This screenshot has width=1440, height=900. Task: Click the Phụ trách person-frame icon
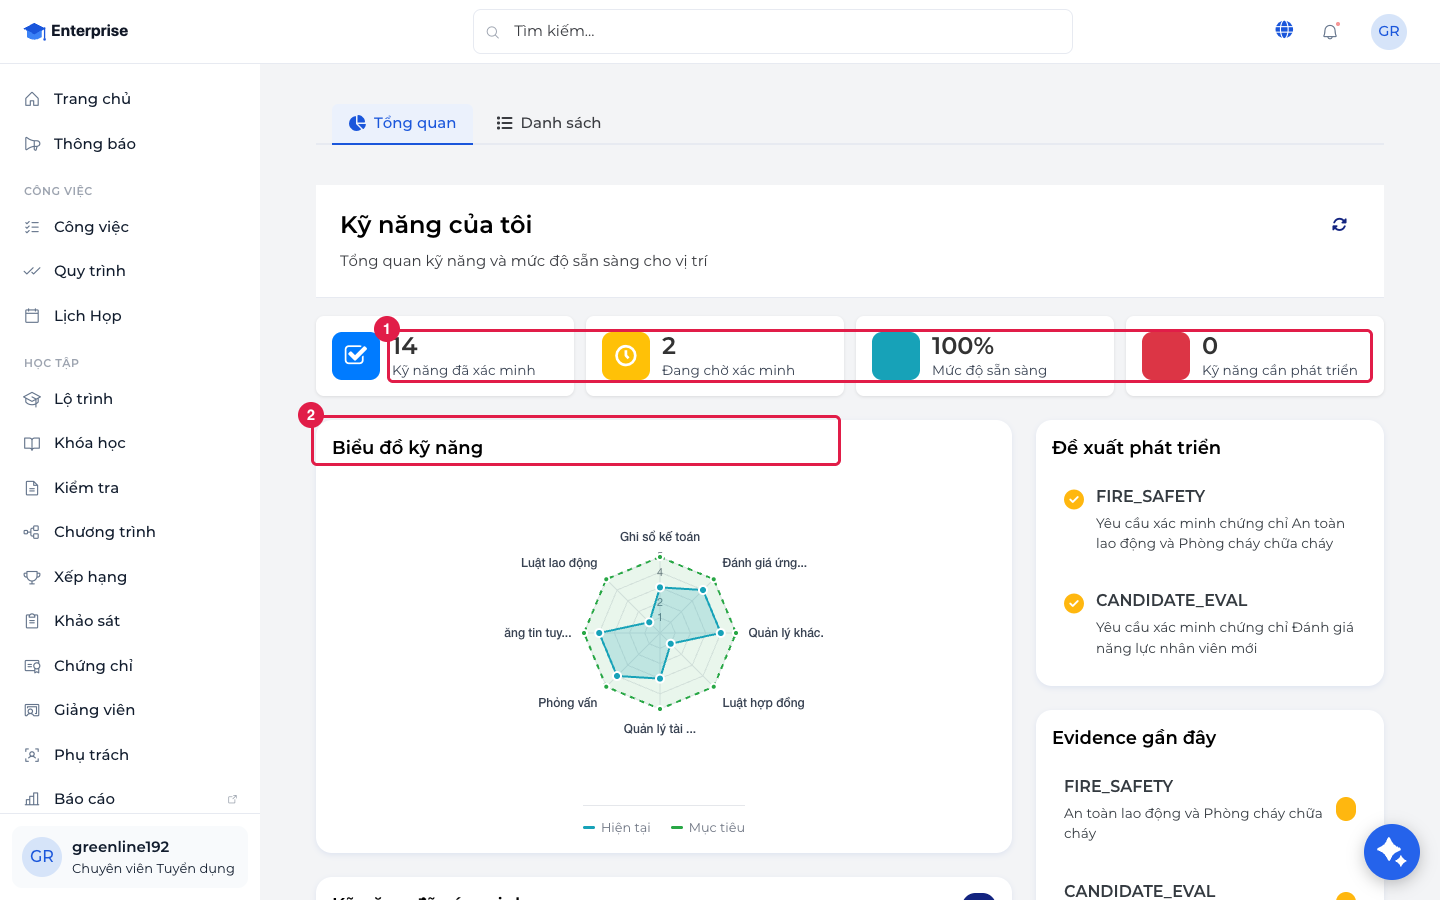(x=32, y=755)
